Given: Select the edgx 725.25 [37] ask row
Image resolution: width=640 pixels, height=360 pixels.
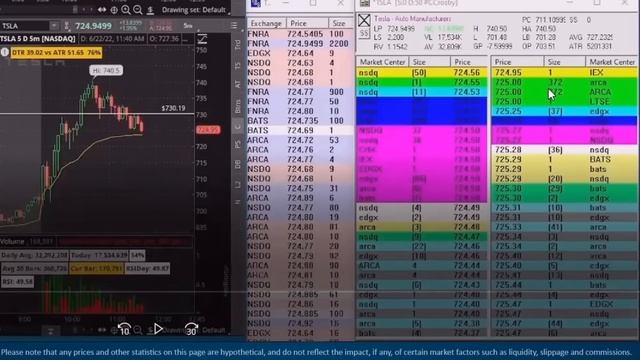Looking at the screenshot, I should point(564,111).
